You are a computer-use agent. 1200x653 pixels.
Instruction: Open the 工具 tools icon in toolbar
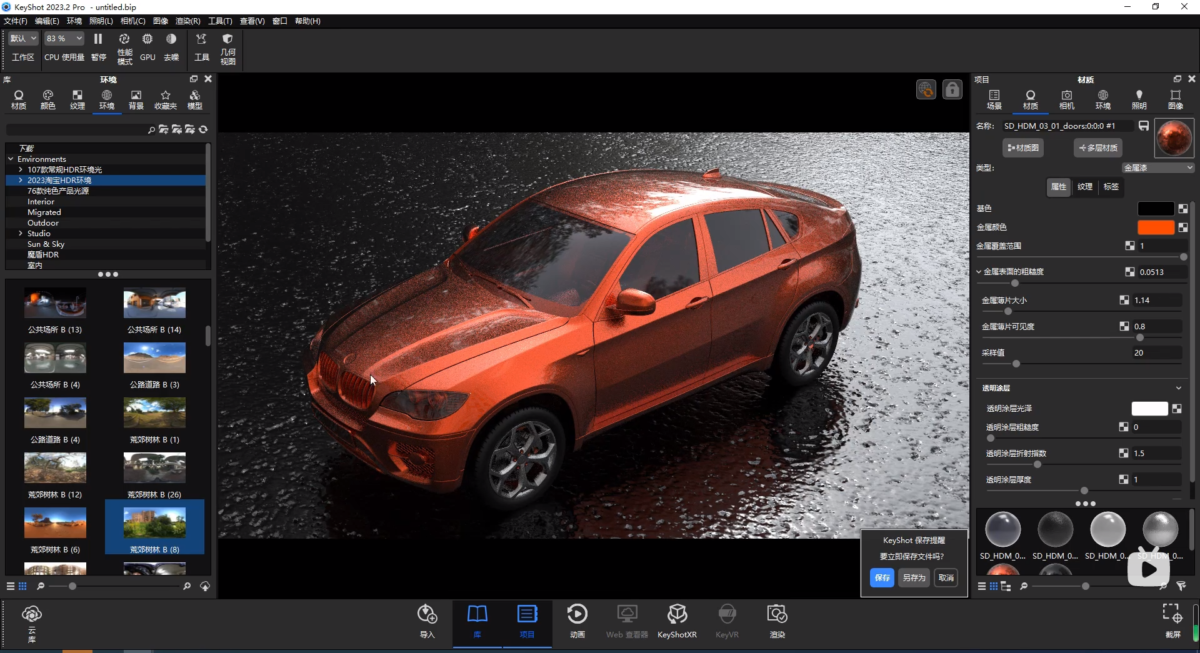201,46
